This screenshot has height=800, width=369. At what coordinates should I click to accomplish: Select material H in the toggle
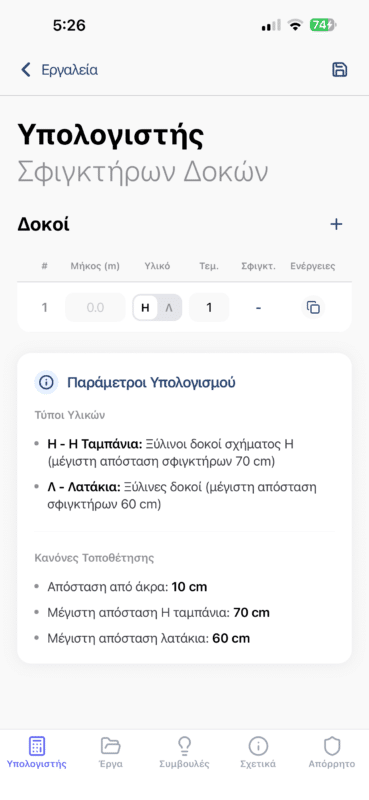[x=145, y=308]
